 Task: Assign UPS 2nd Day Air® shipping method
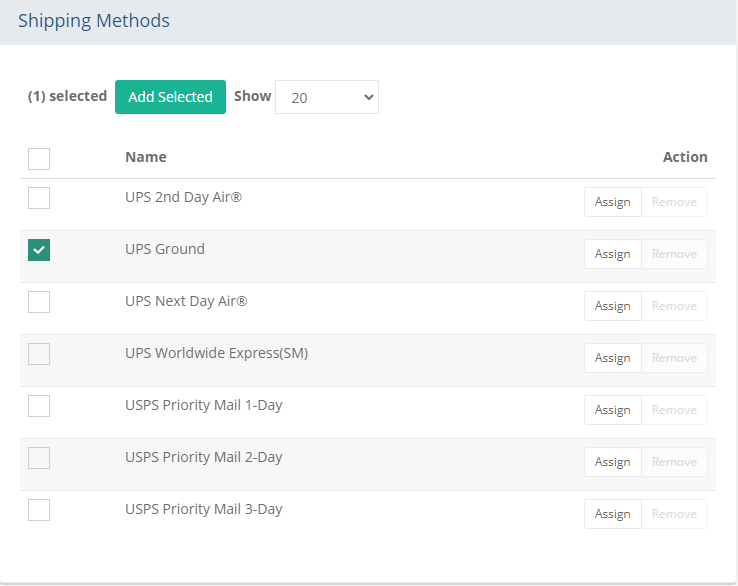coord(612,202)
